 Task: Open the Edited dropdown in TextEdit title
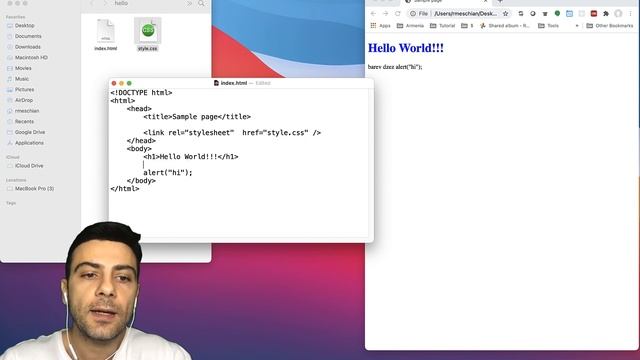coord(263,83)
